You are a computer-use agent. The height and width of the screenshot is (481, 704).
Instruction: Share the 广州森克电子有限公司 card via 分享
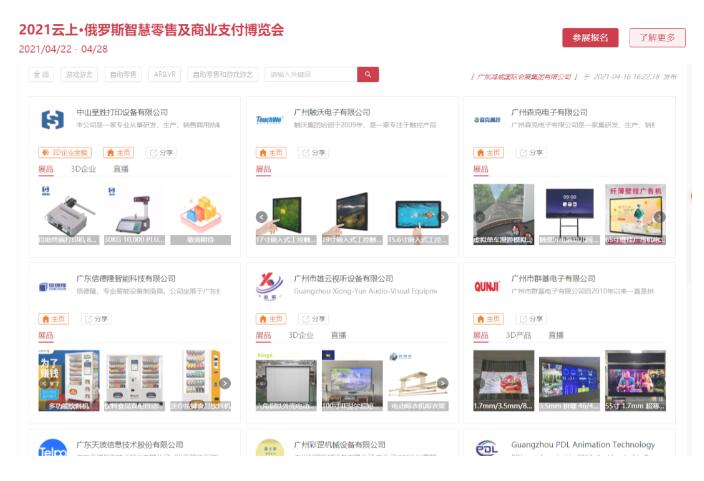click(x=531, y=153)
